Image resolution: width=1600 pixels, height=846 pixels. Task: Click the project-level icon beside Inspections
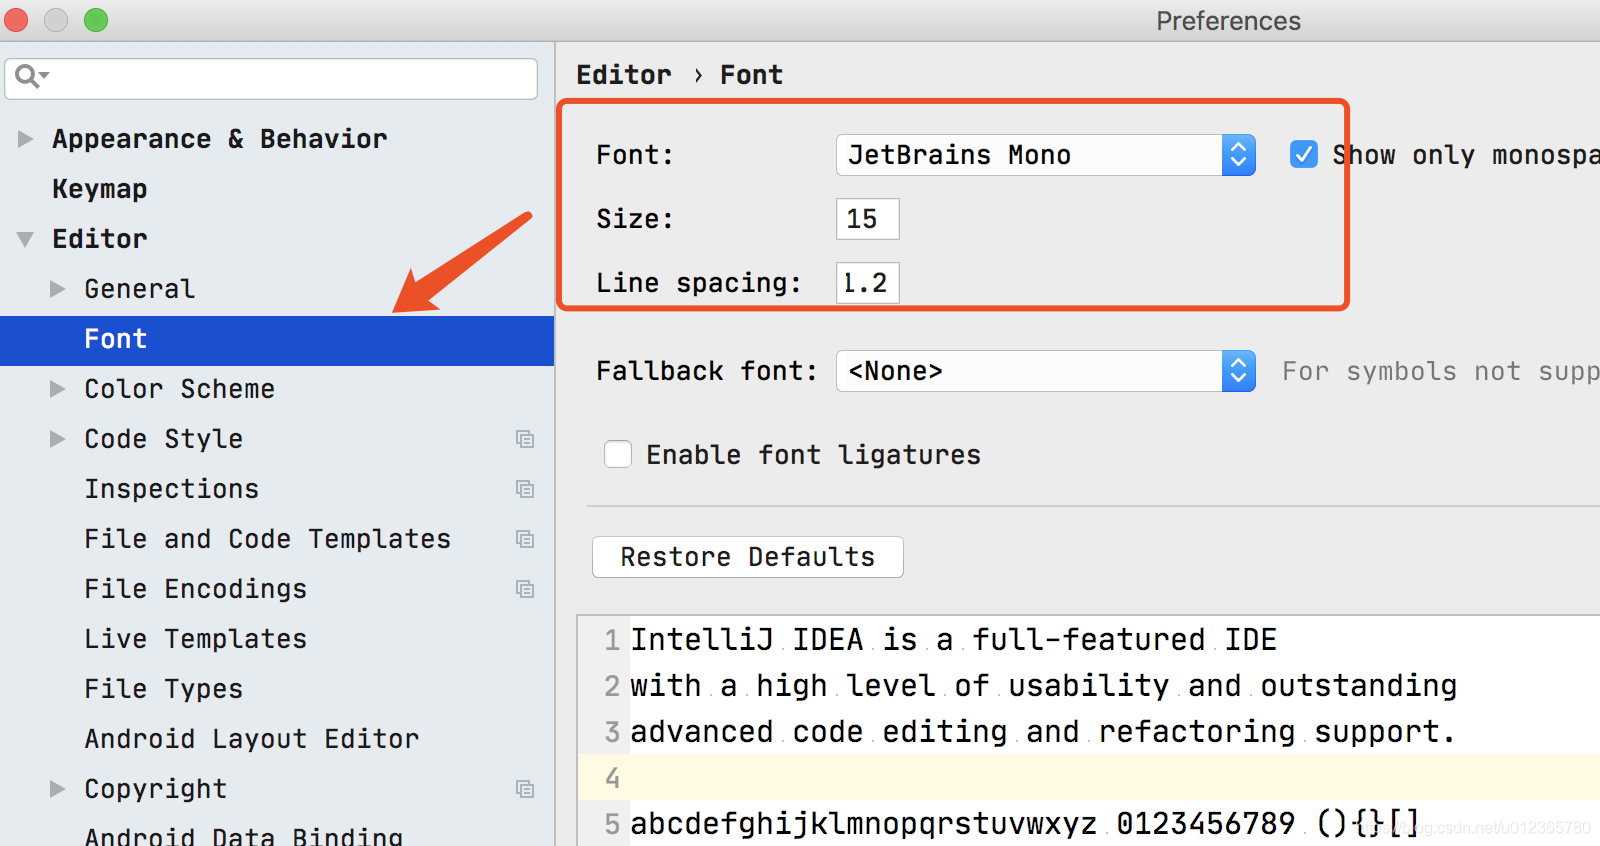pyautogui.click(x=524, y=489)
